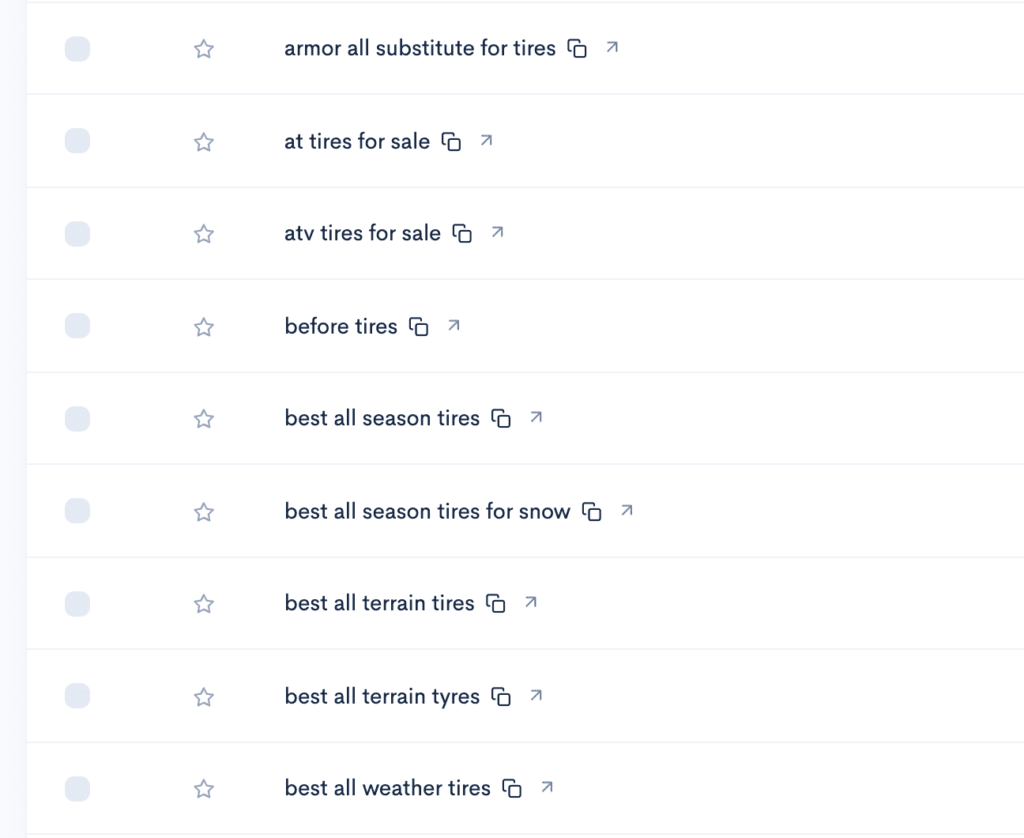This screenshot has height=838, width=1024.
Task: Copy the keyword "at tires for sale"
Action: coord(450,140)
